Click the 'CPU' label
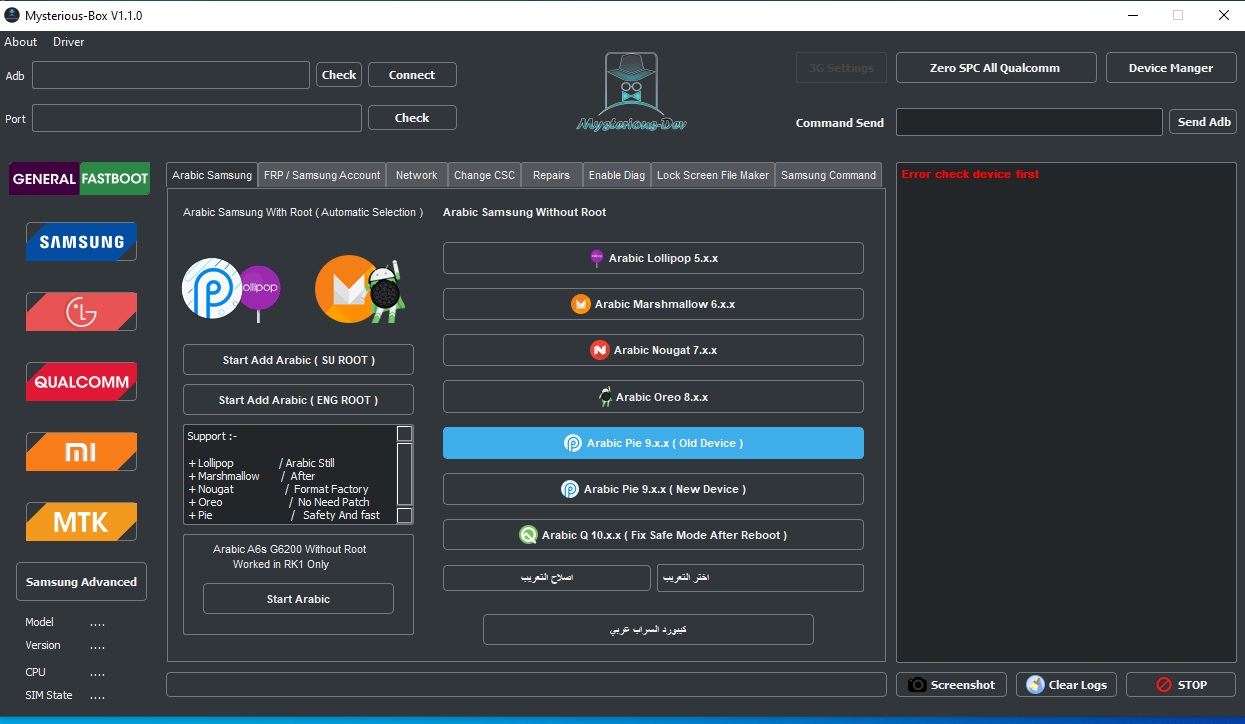Viewport: 1245px width, 724px height. click(x=36, y=672)
